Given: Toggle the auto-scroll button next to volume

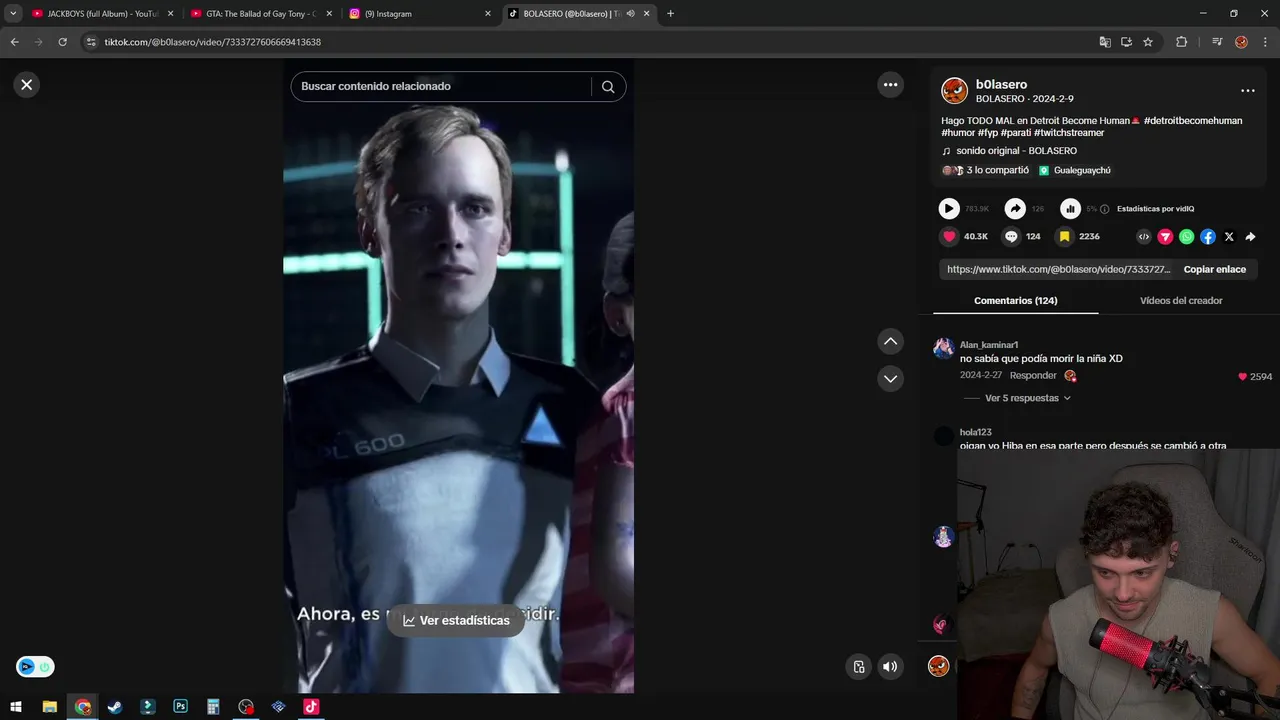Looking at the screenshot, I should (859, 667).
